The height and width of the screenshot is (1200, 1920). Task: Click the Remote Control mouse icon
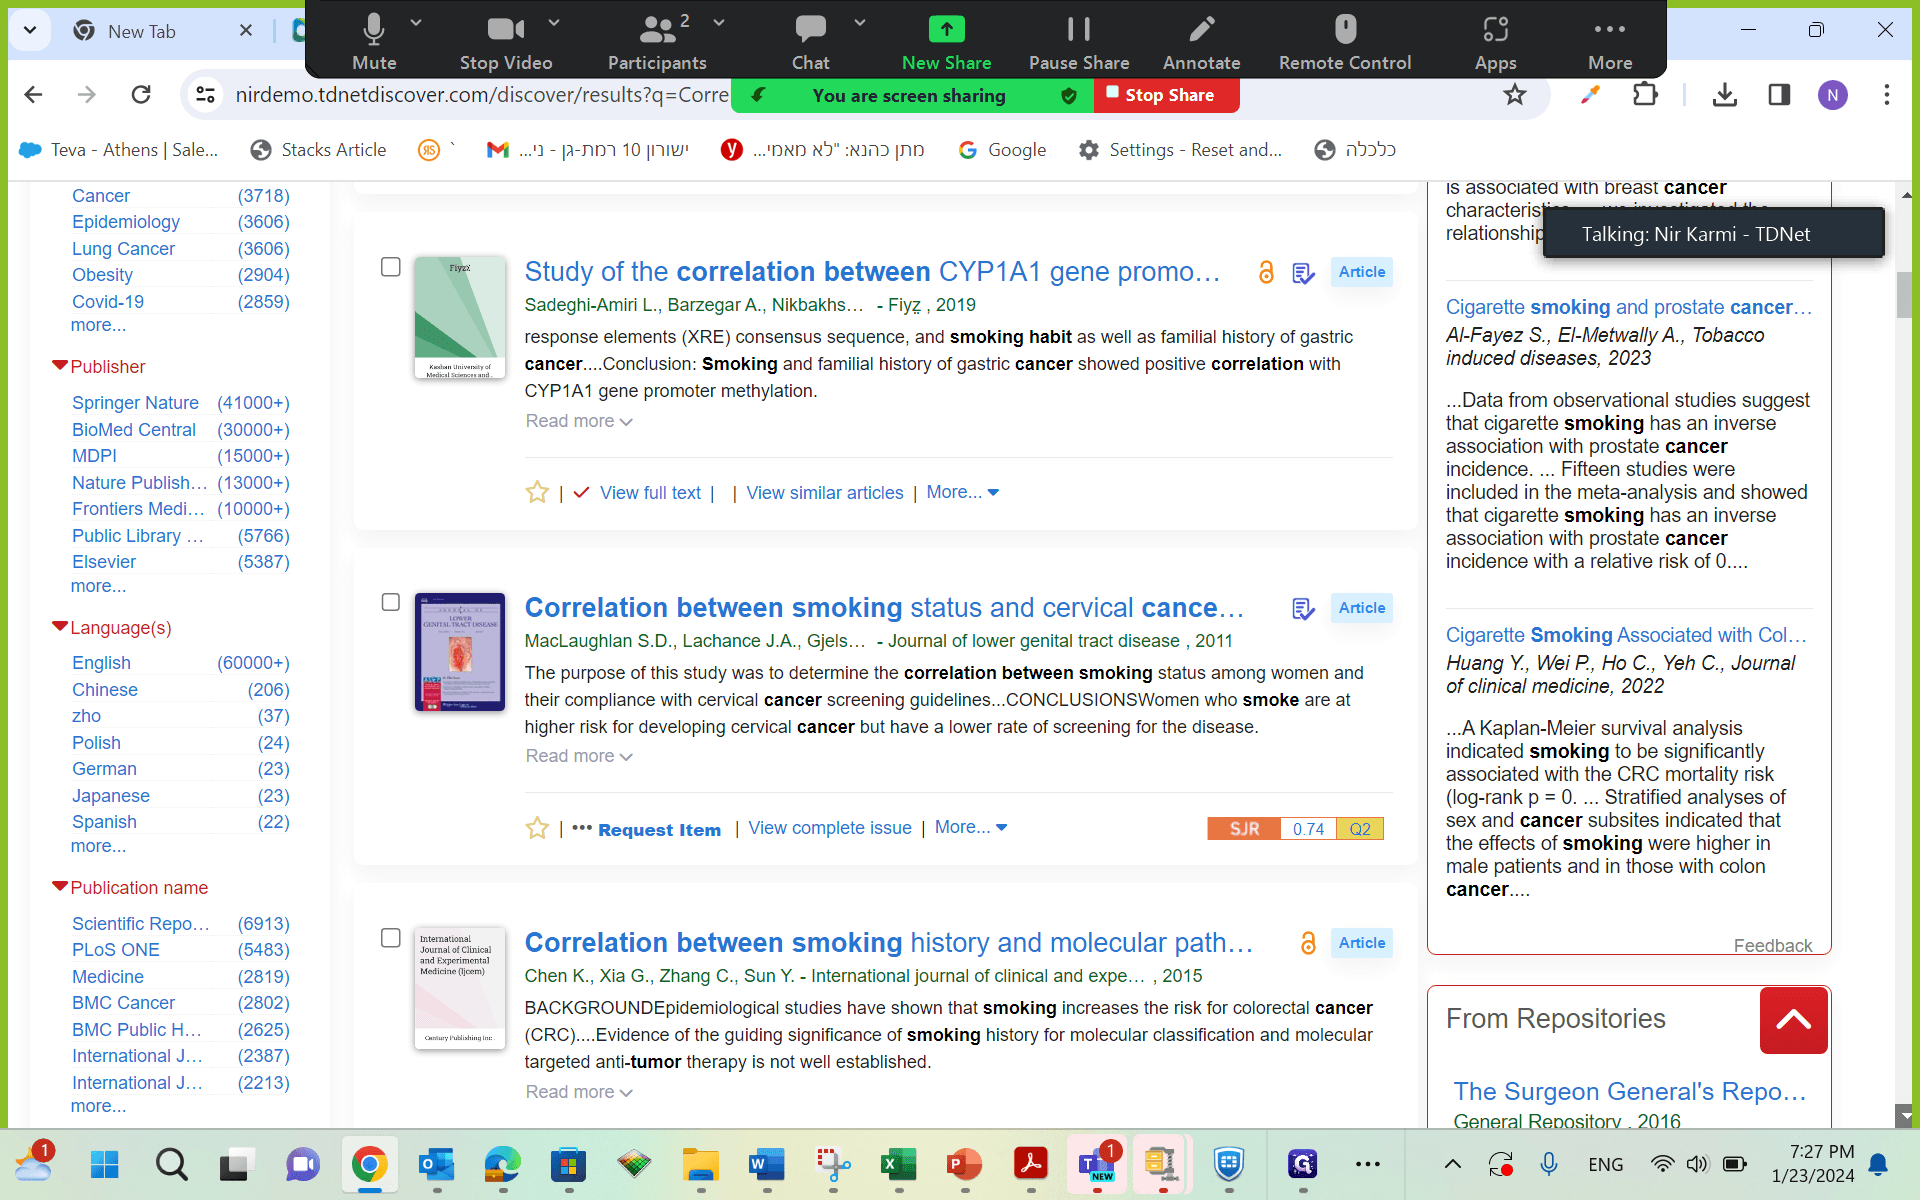click(x=1345, y=30)
